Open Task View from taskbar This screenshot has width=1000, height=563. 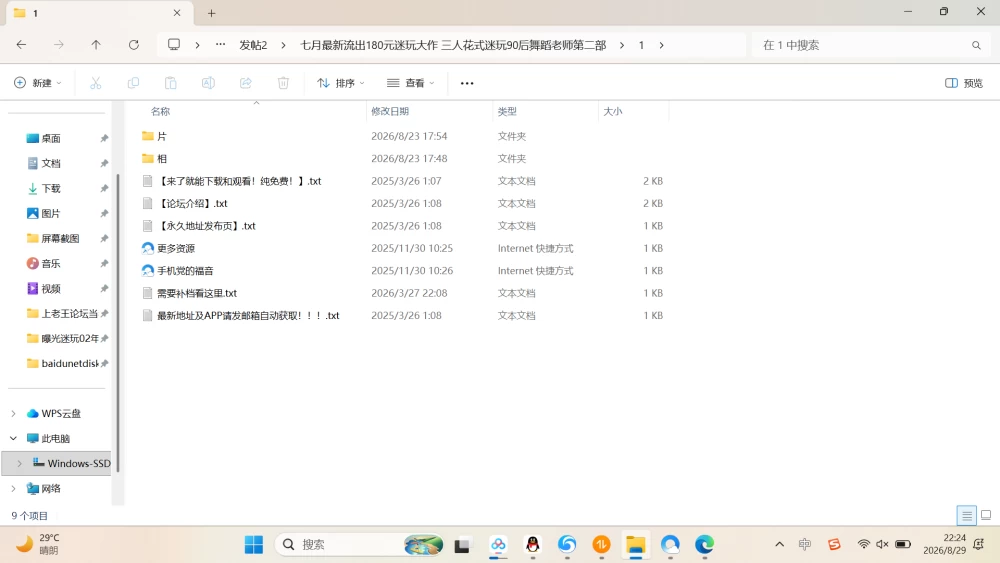coord(462,545)
